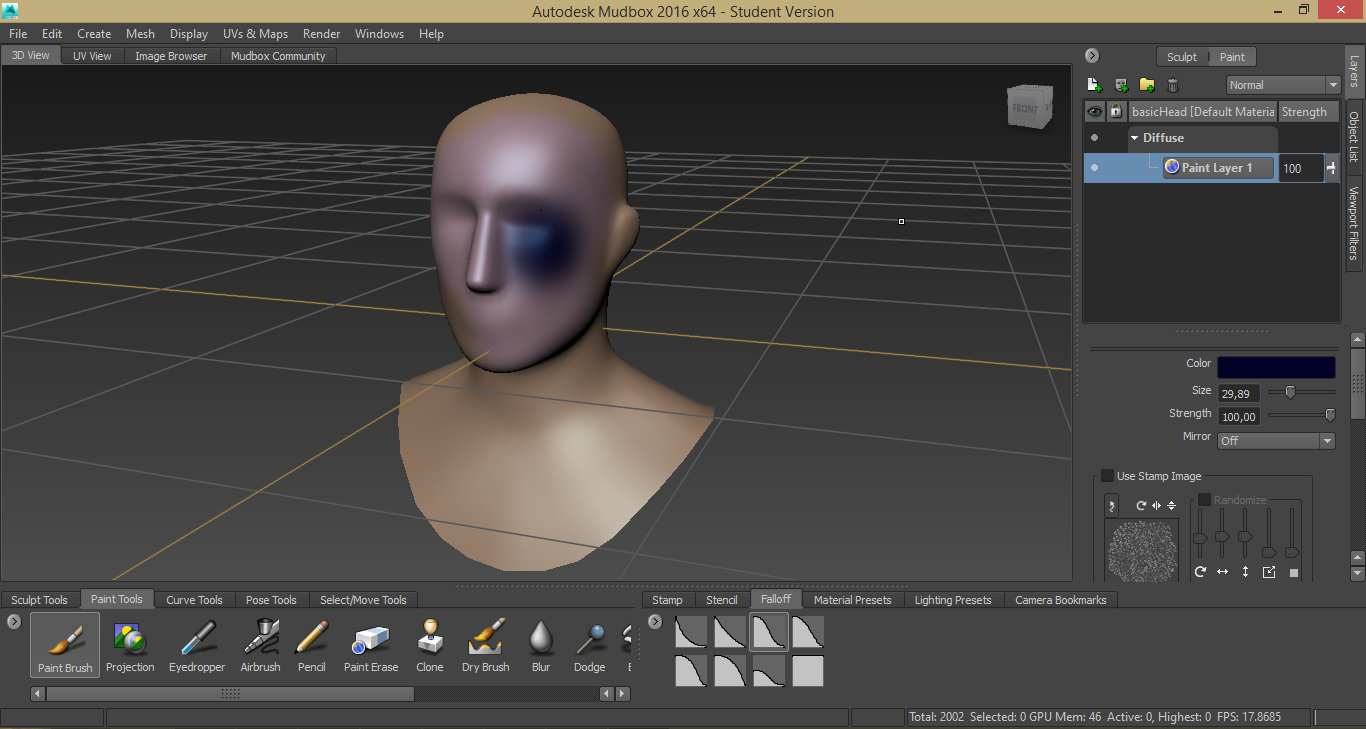Enable the Use Stamp Image checkbox
The width and height of the screenshot is (1366, 729).
pyautogui.click(x=1107, y=476)
